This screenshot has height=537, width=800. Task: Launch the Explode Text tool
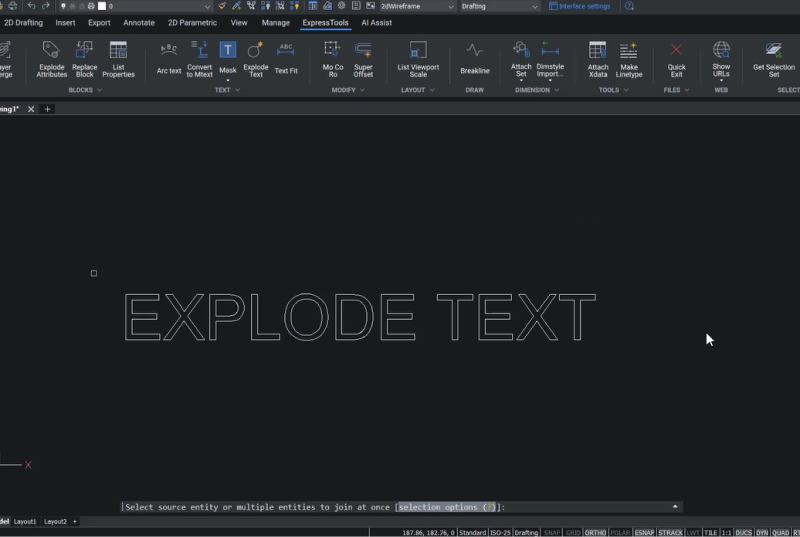coord(256,60)
